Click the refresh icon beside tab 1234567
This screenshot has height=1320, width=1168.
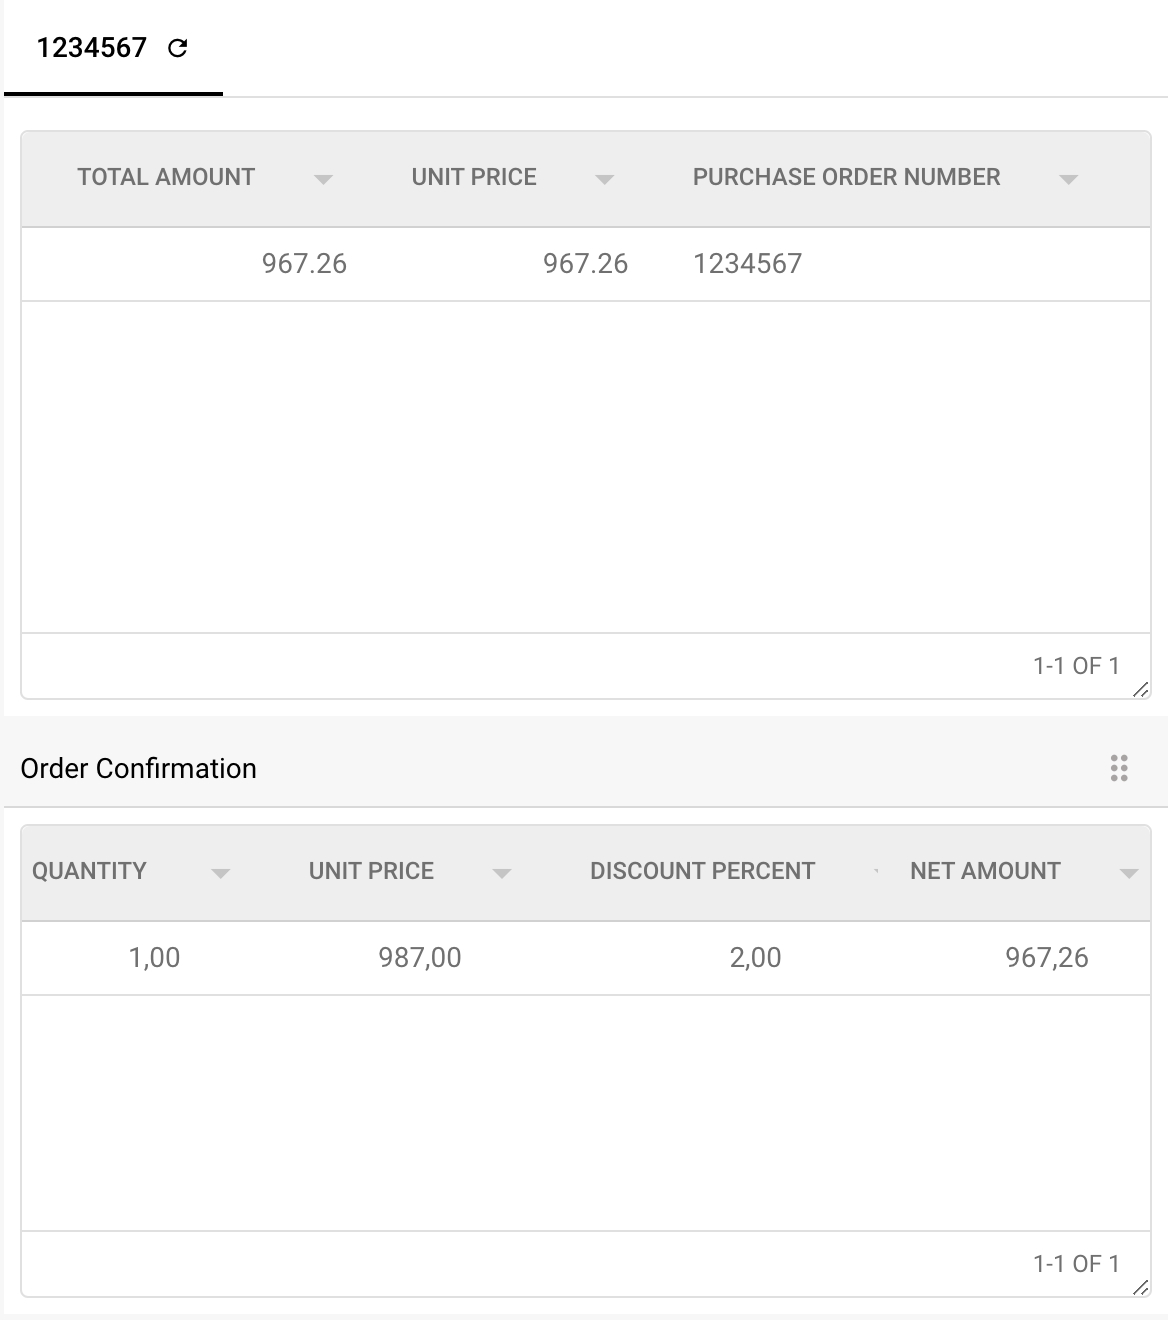pyautogui.click(x=178, y=48)
